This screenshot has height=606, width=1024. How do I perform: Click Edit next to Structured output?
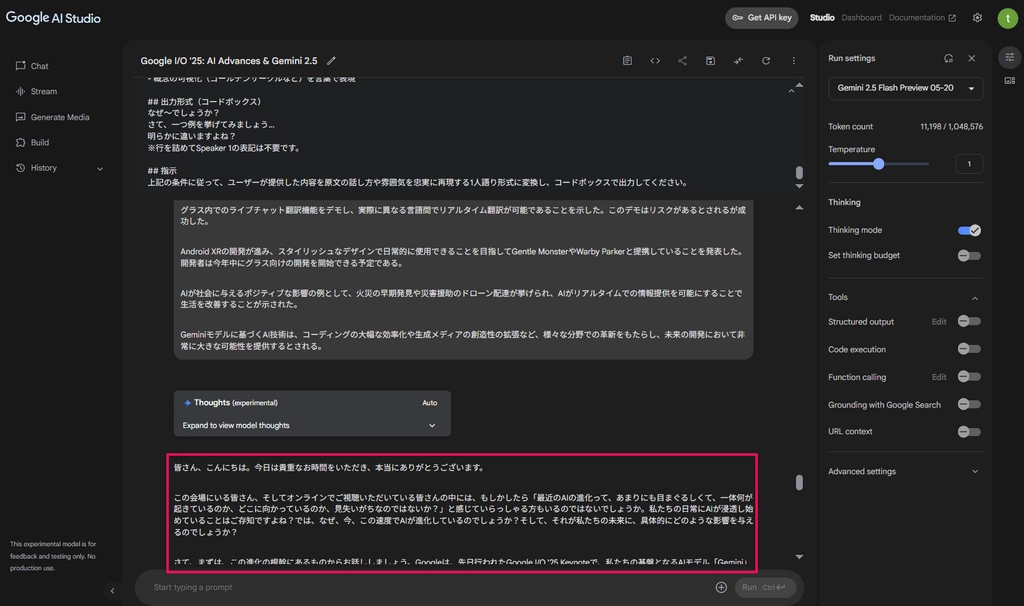[938, 322]
